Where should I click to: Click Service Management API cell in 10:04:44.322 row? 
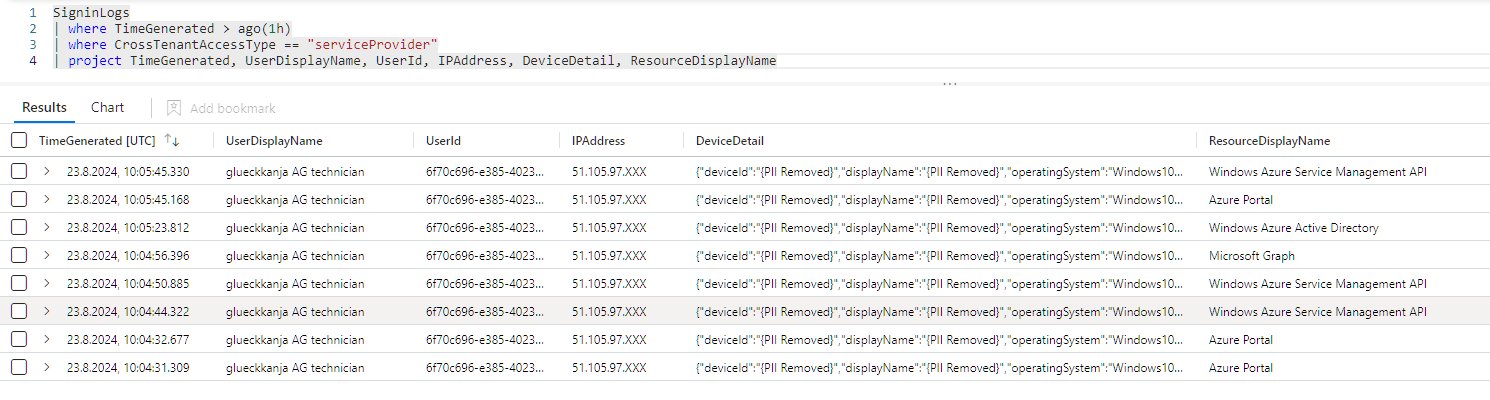pyautogui.click(x=1317, y=312)
